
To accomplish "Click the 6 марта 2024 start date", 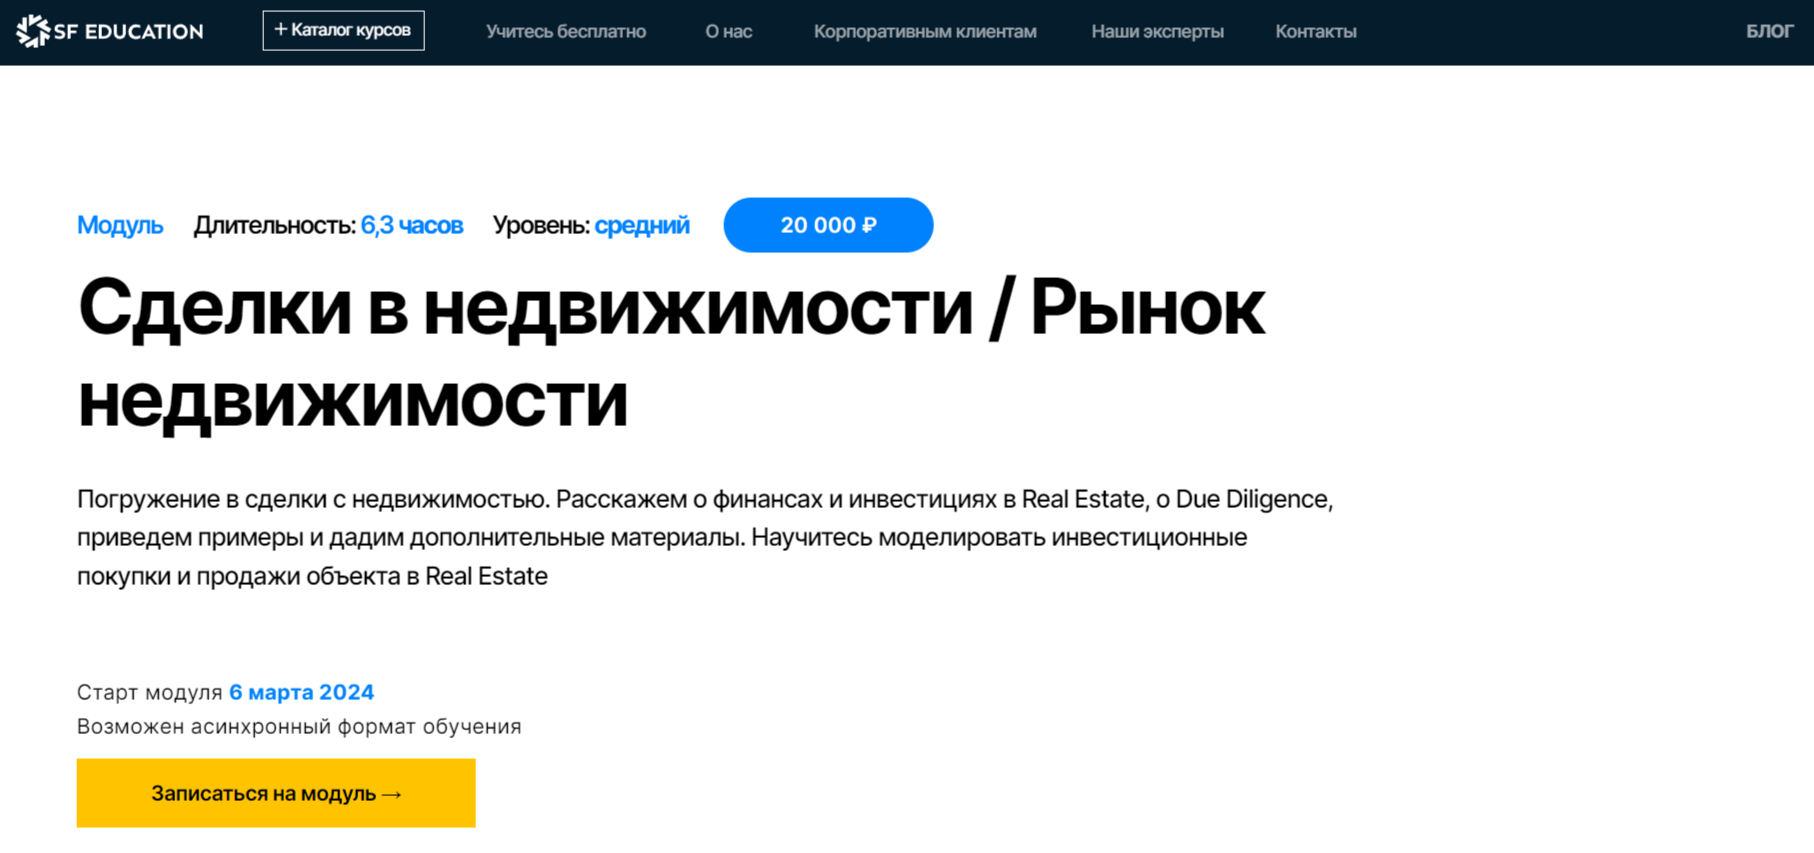I will point(302,692).
